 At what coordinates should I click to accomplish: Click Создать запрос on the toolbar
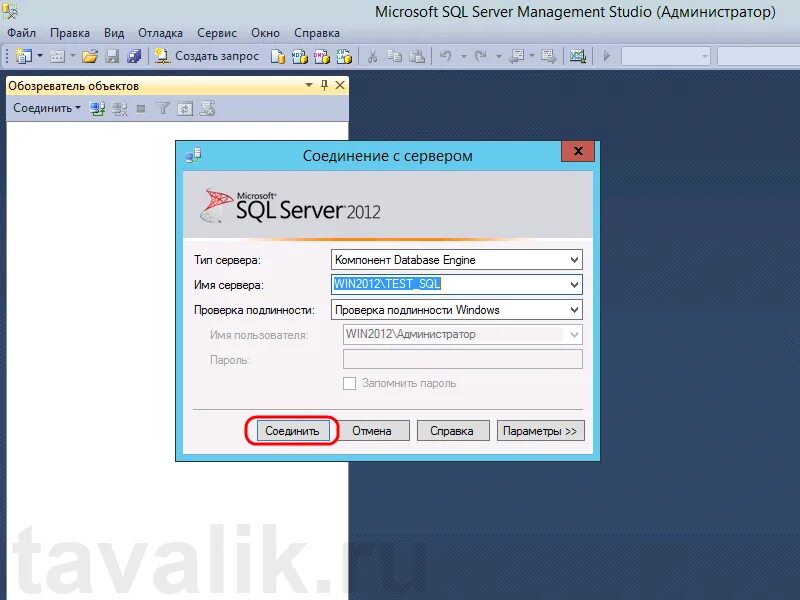[x=207, y=56]
